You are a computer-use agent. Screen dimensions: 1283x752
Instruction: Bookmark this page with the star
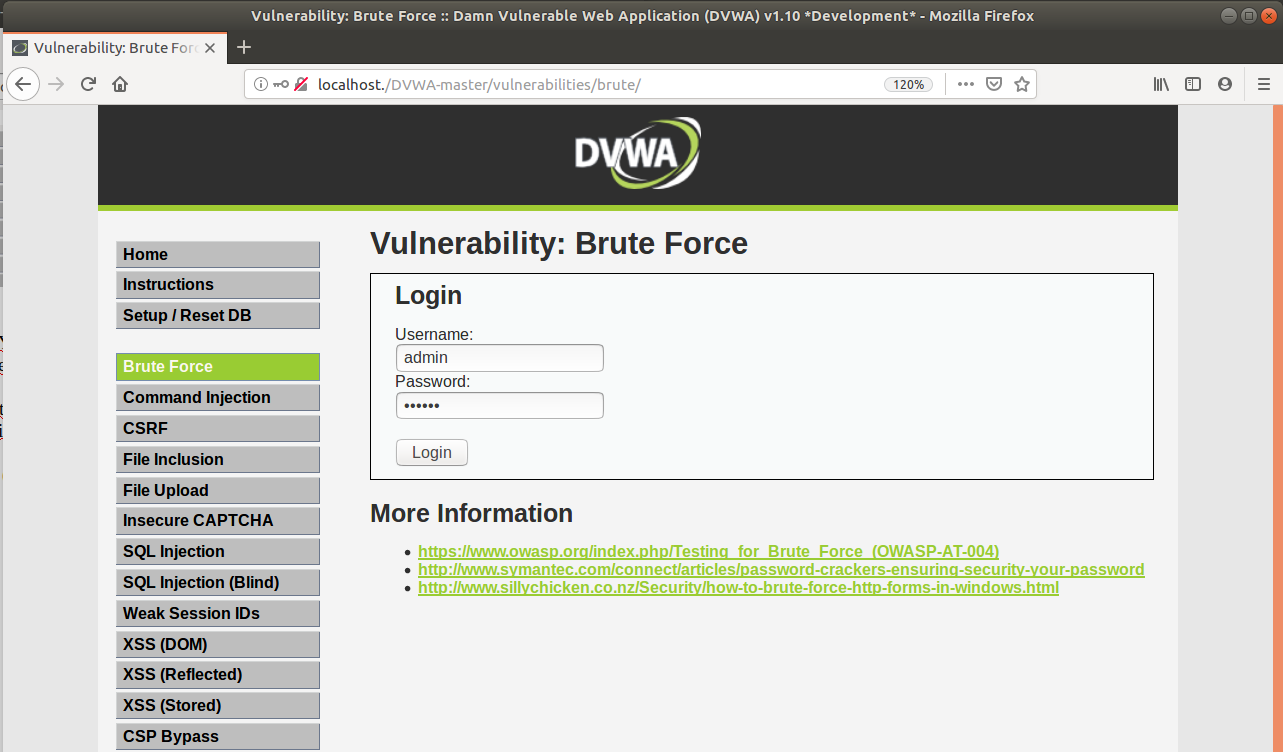(x=1022, y=85)
